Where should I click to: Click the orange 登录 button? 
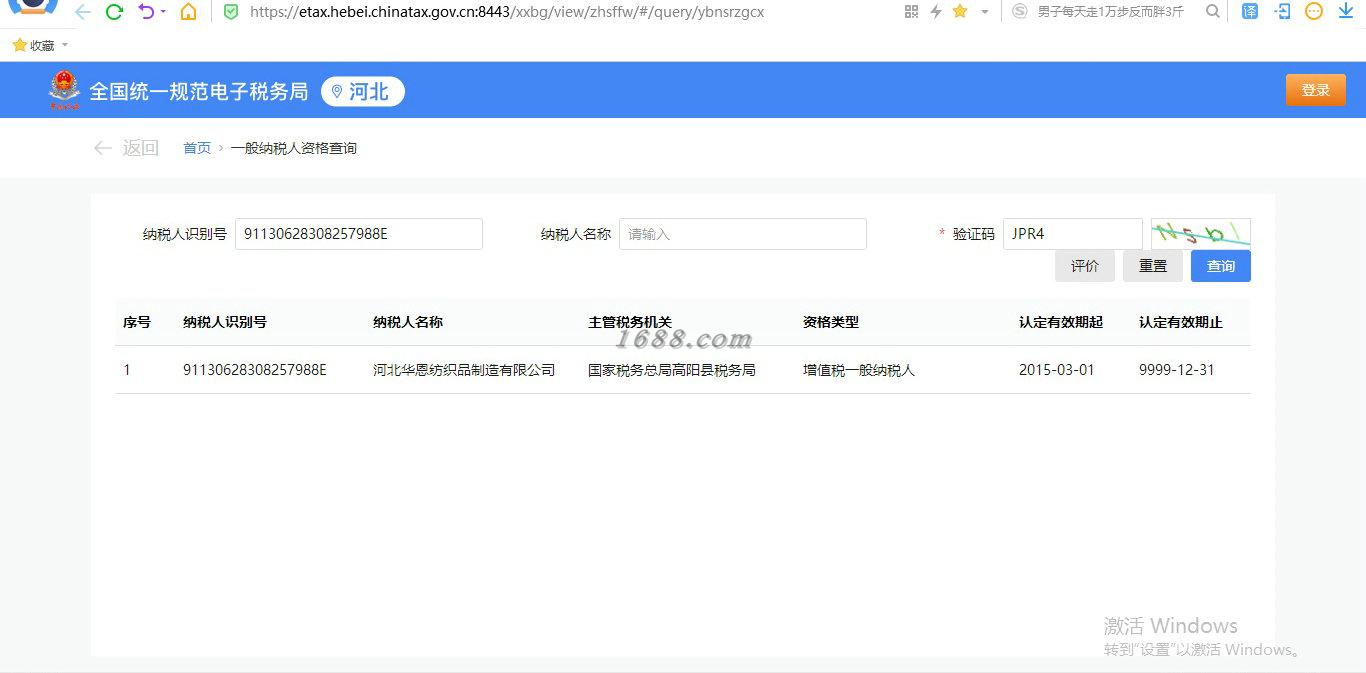[x=1316, y=90]
